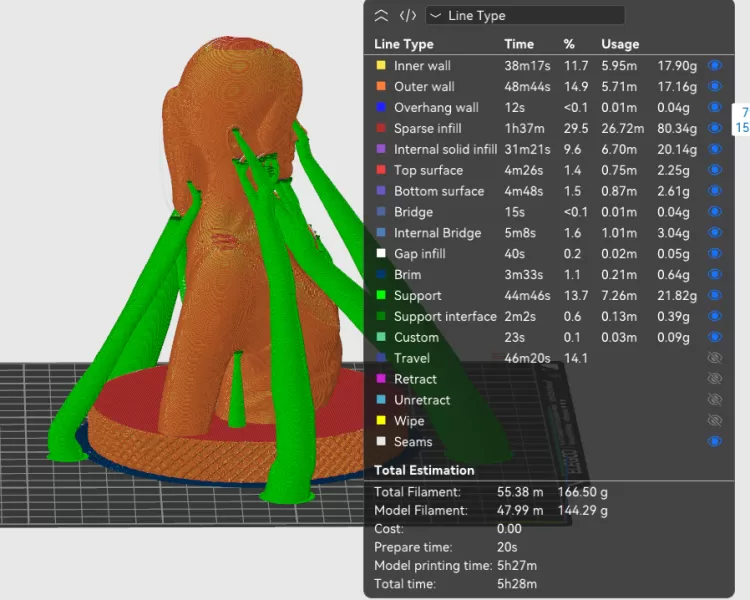Show Travel moves using the eye icon

pyautogui.click(x=714, y=357)
